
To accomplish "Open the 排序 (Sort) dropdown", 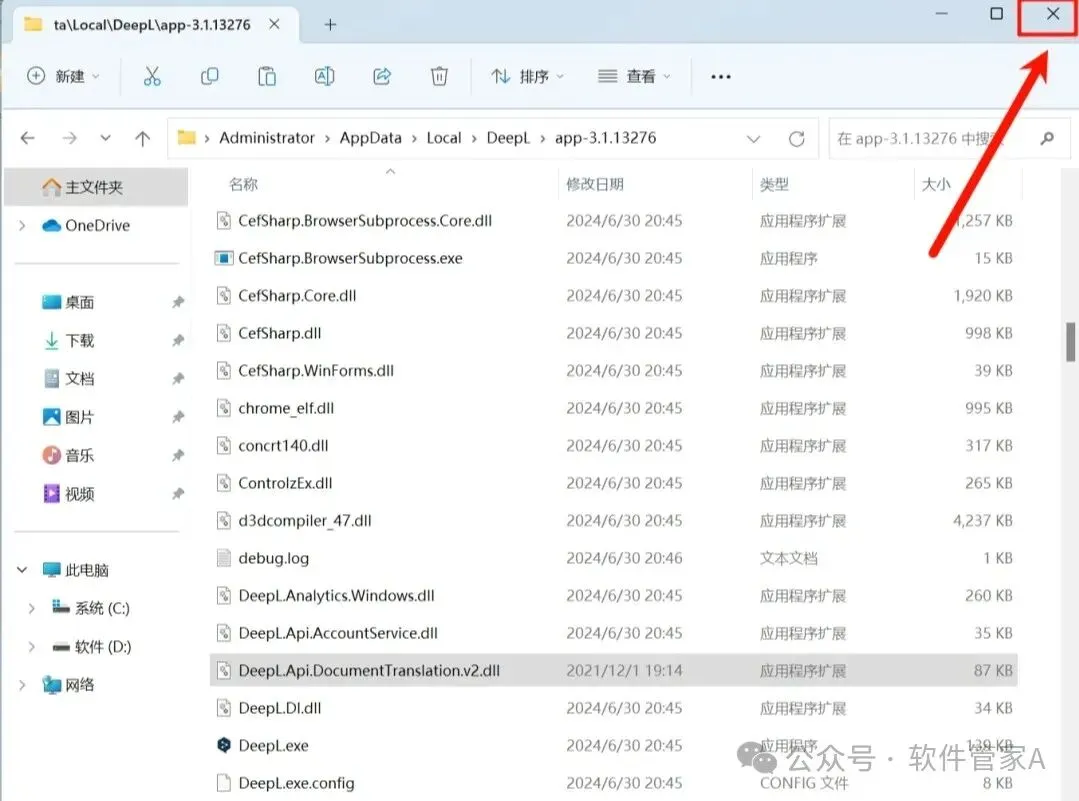I will coord(527,76).
